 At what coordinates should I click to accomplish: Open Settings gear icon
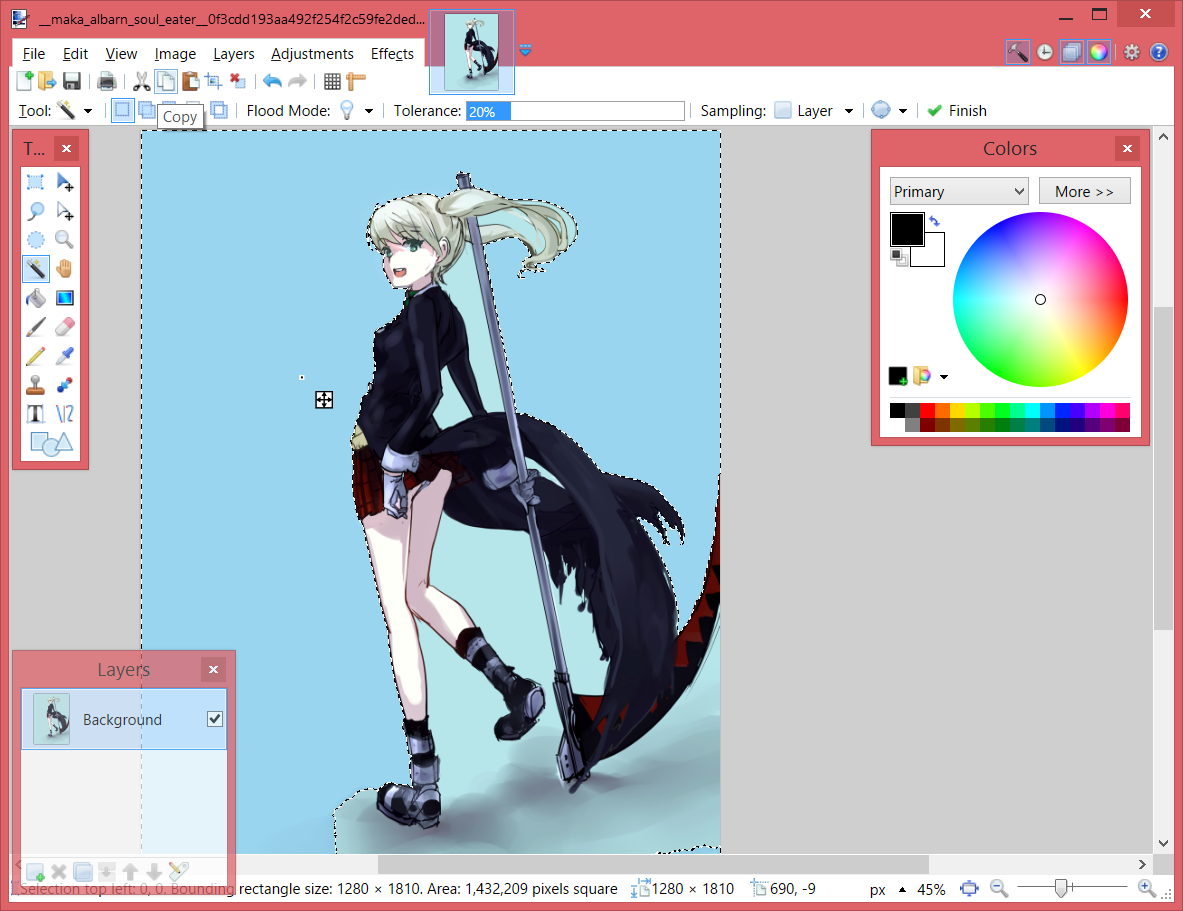click(x=1131, y=52)
